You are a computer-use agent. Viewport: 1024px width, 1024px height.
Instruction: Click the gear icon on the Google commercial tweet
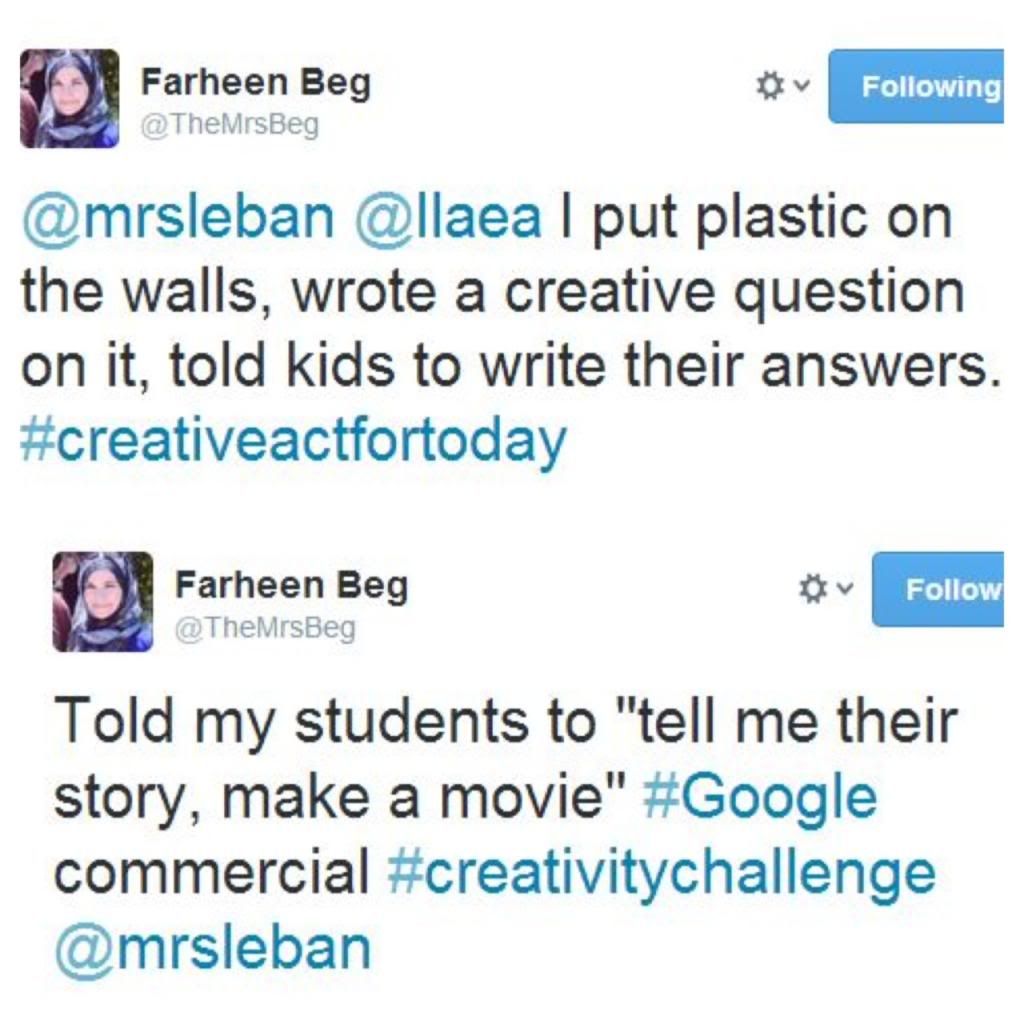click(x=813, y=590)
